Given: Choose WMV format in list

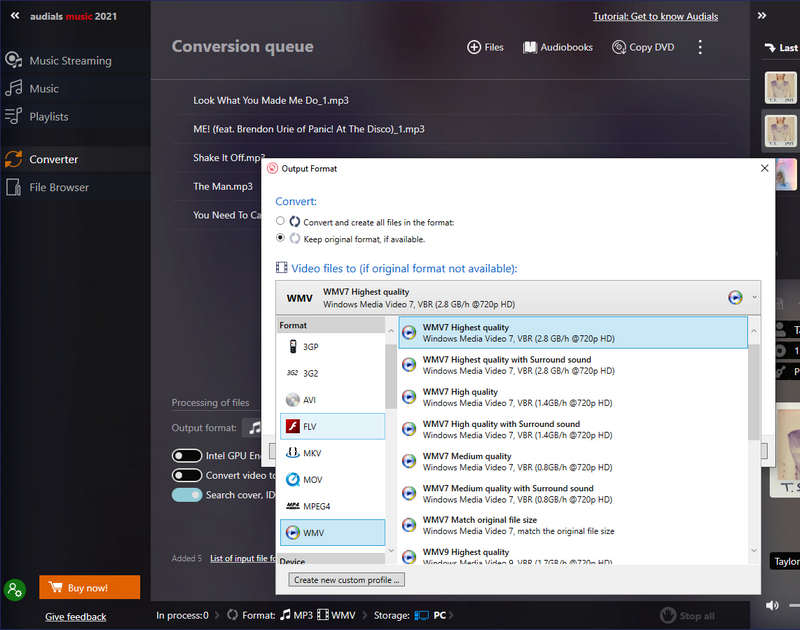Looking at the screenshot, I should [x=332, y=533].
